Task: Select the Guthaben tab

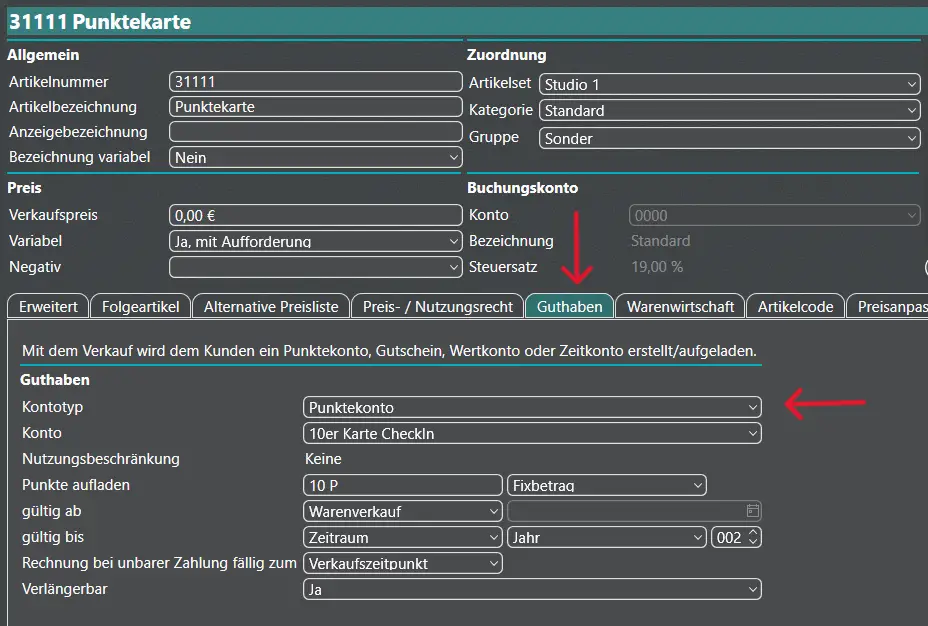Action: 569,306
